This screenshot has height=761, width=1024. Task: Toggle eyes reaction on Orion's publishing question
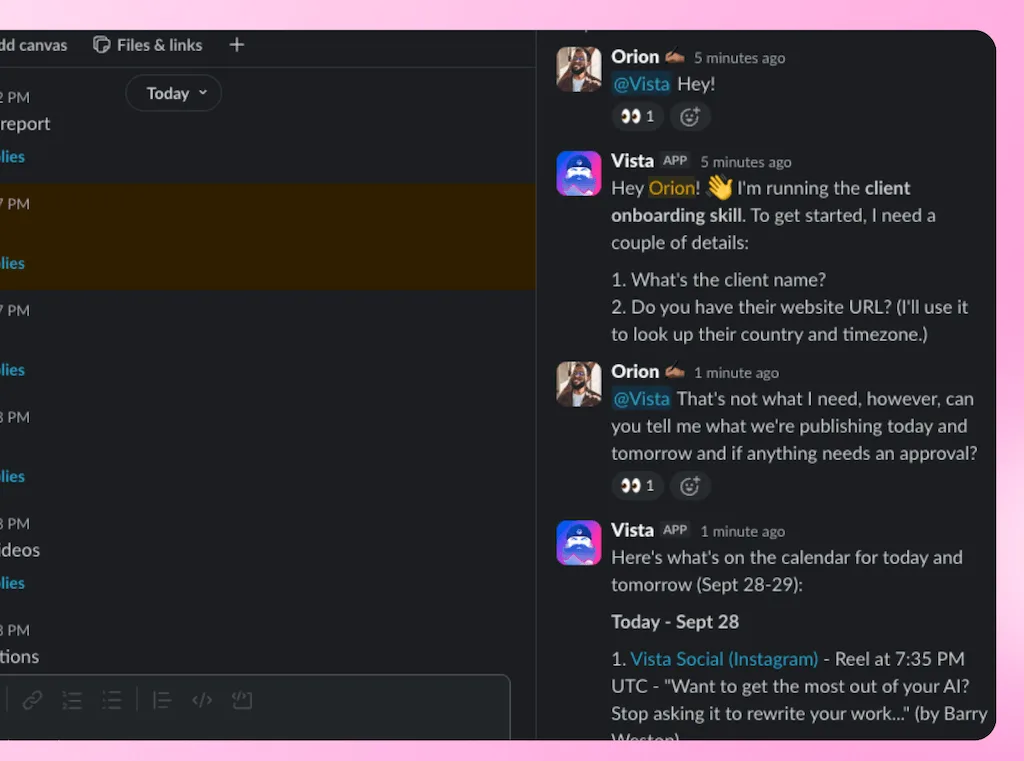click(637, 486)
